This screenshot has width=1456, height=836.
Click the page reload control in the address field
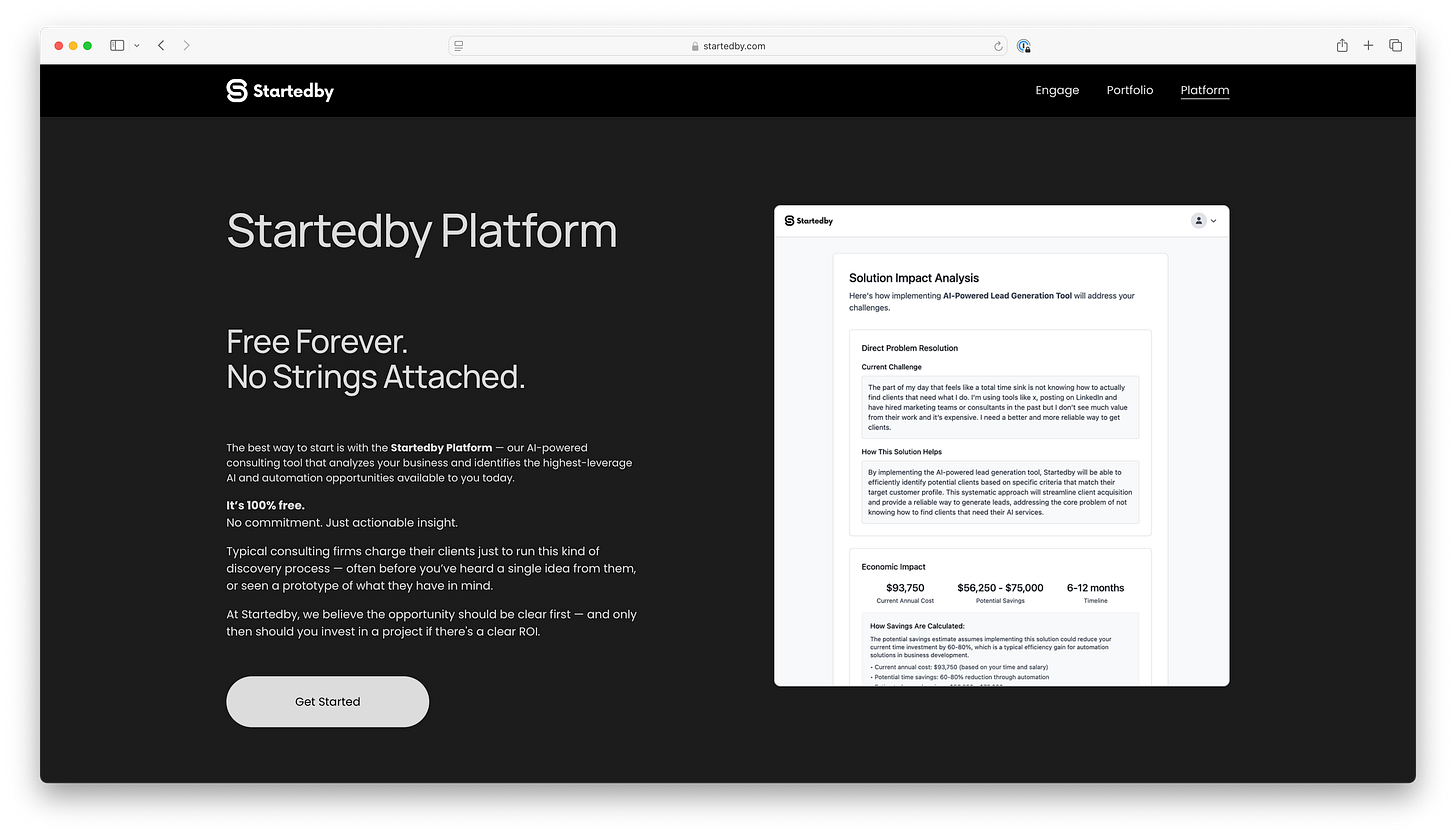coord(997,45)
